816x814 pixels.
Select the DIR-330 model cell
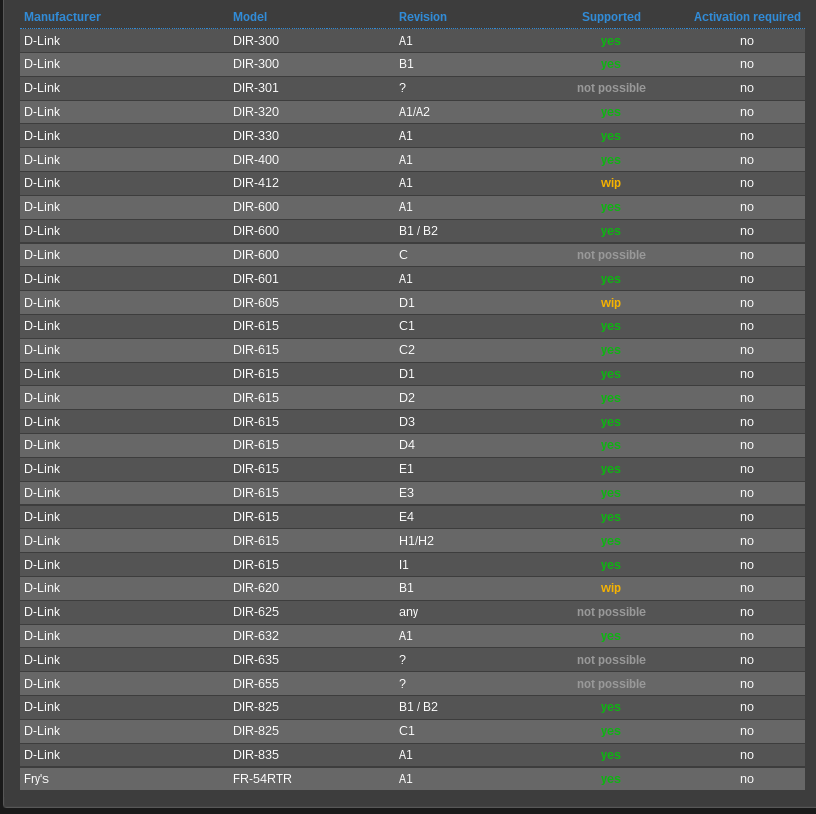pyautogui.click(x=256, y=136)
